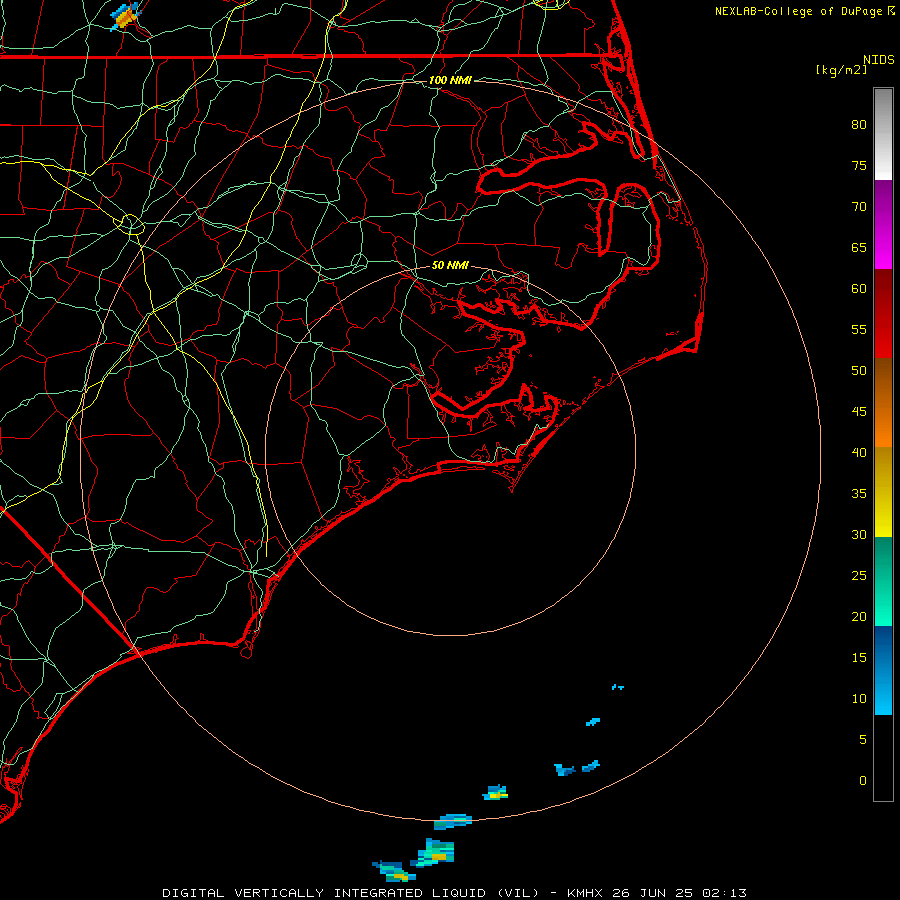This screenshot has height=900, width=900.
Task: Click the orange radar echo in the top-left corner
Action: 126,16
